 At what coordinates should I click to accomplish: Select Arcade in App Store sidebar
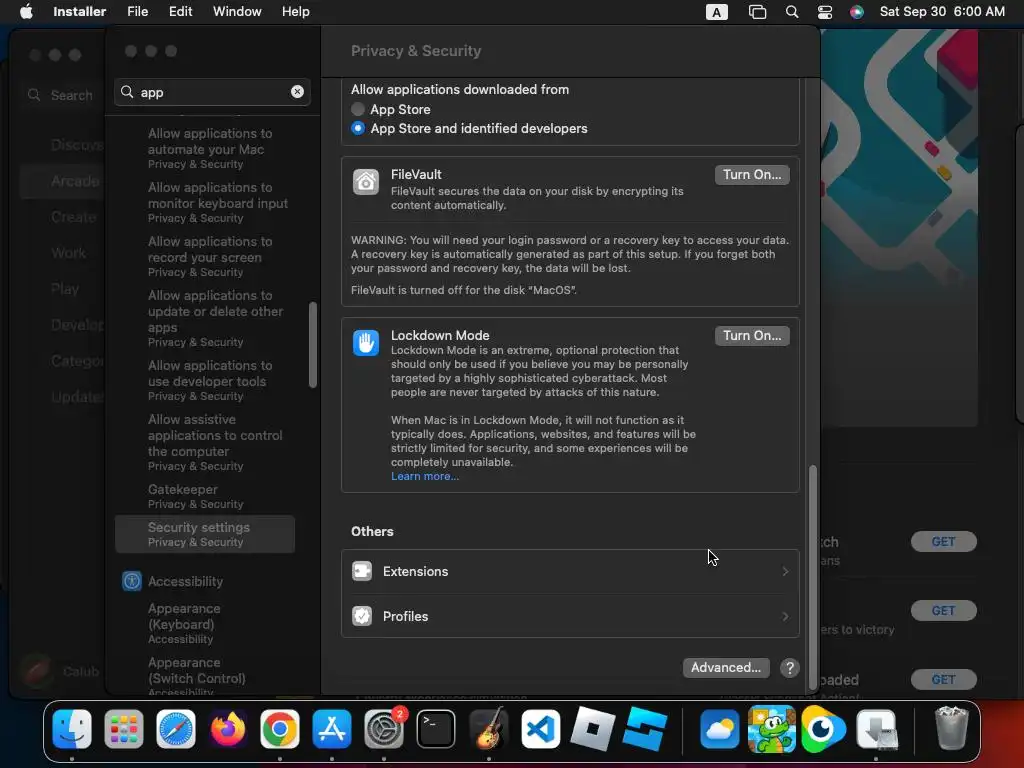(62, 181)
